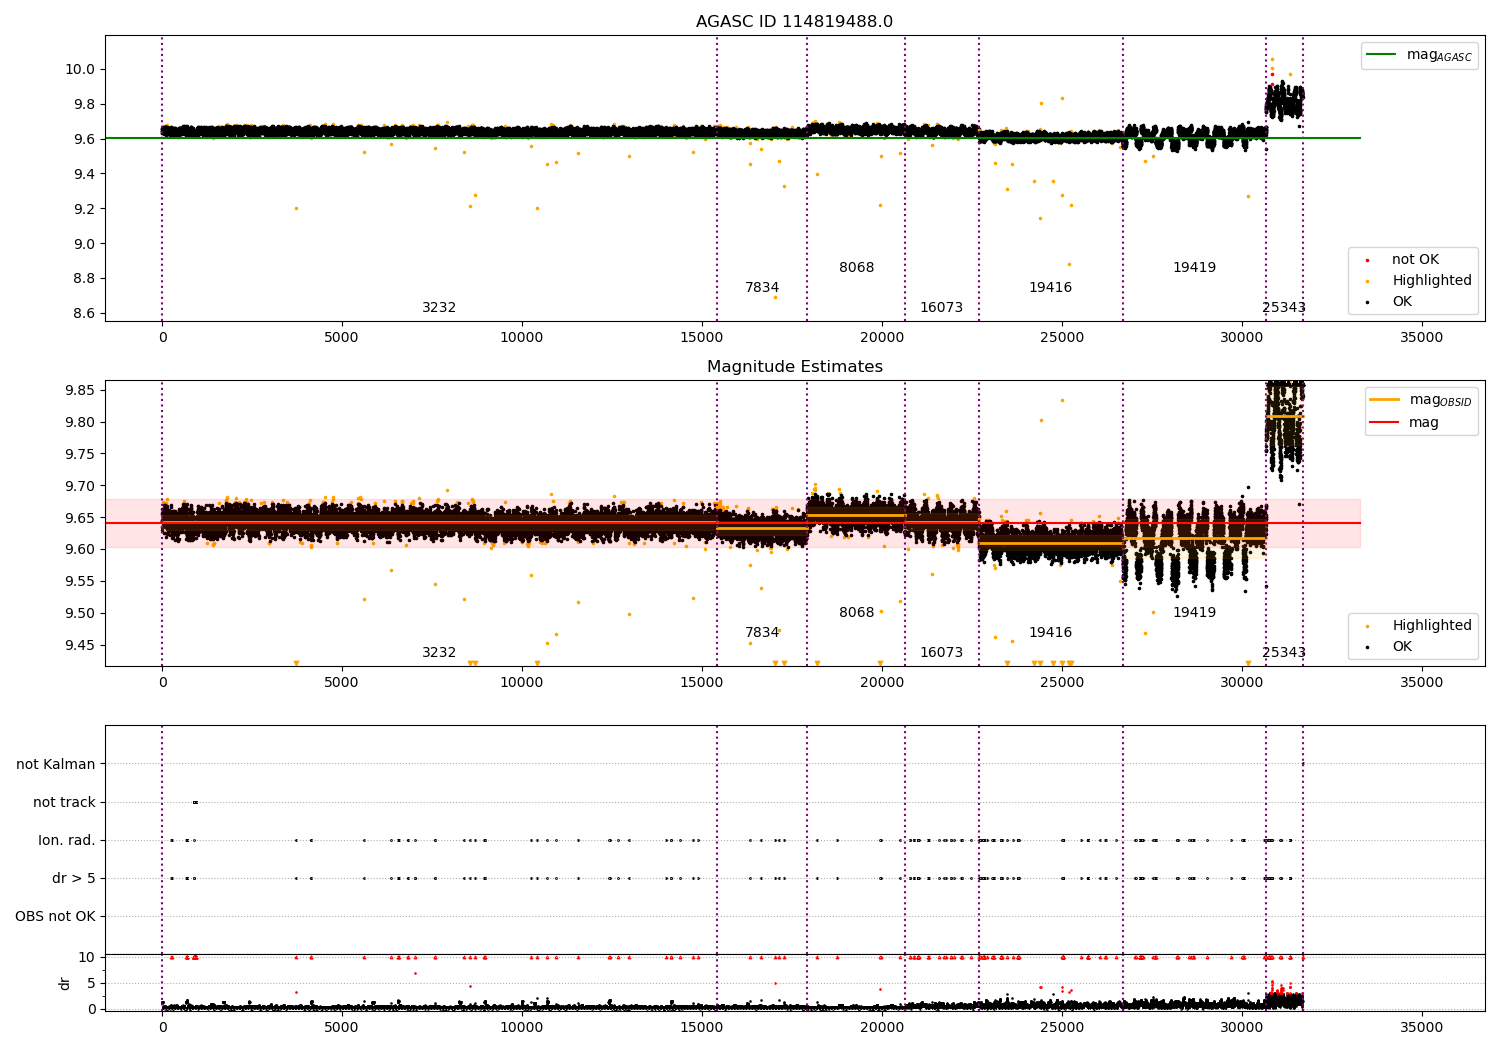Viewport: 1500px width, 1050px height.
Task: Click obsid label 25343 in the AGASC plot
Action: [x=1284, y=308]
